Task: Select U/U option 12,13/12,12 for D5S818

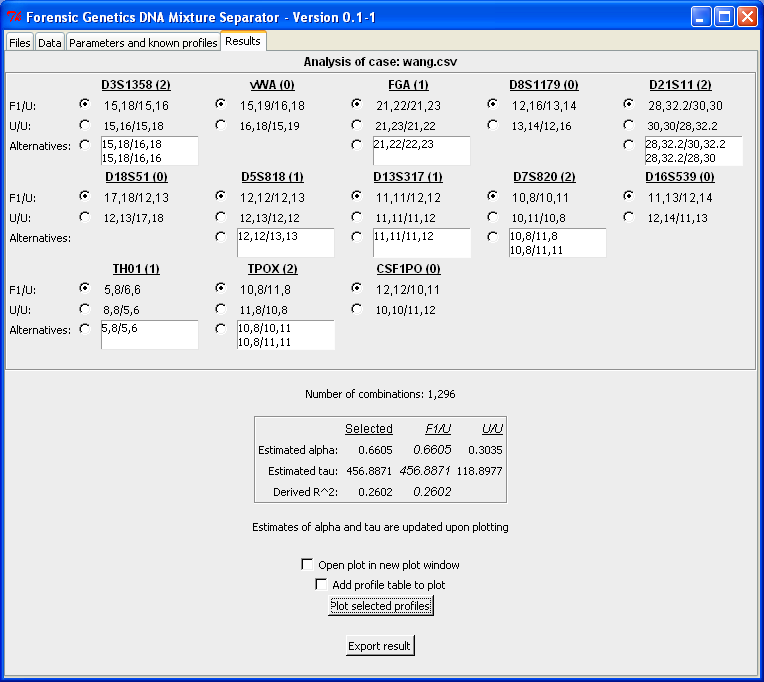Action: (x=221, y=216)
